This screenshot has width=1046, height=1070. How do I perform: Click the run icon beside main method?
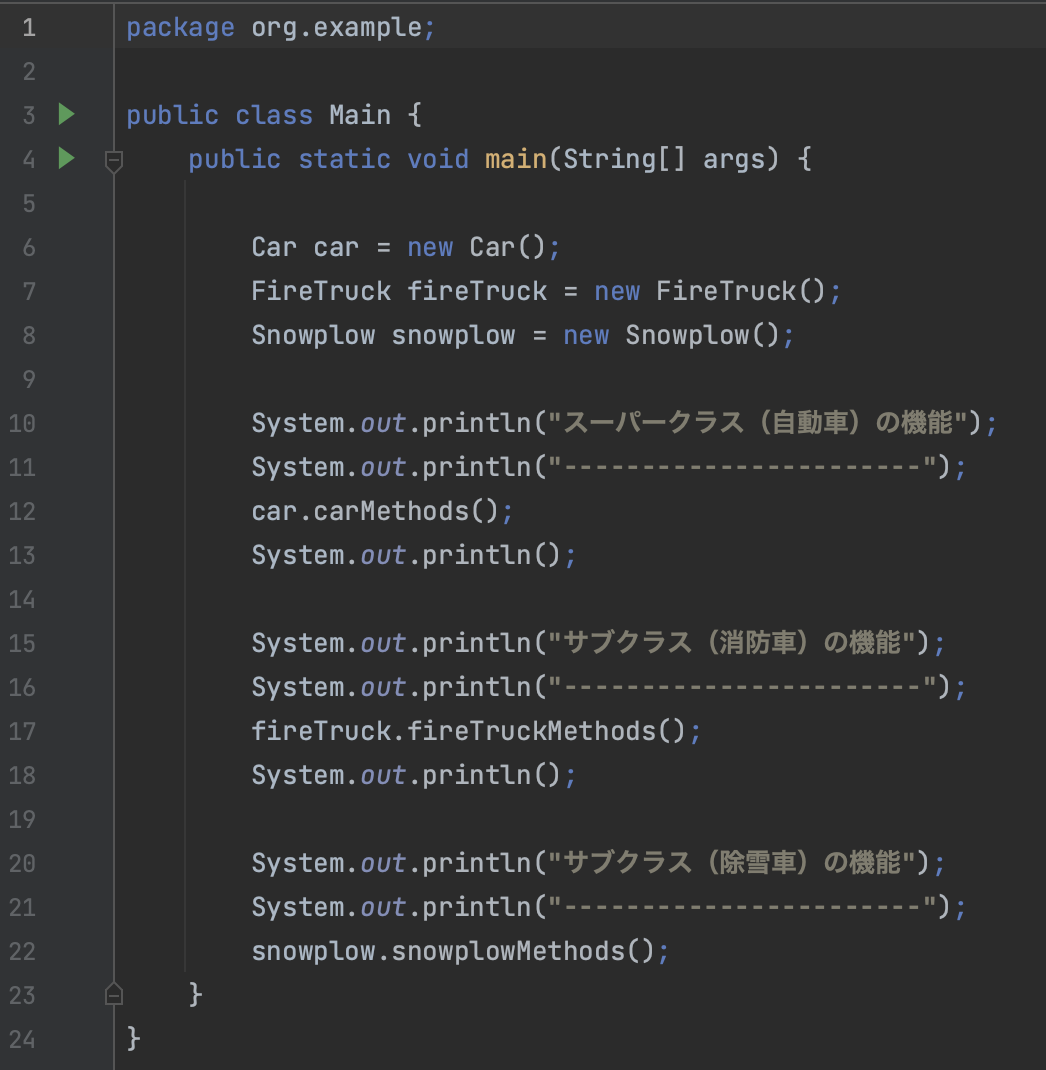(66, 158)
